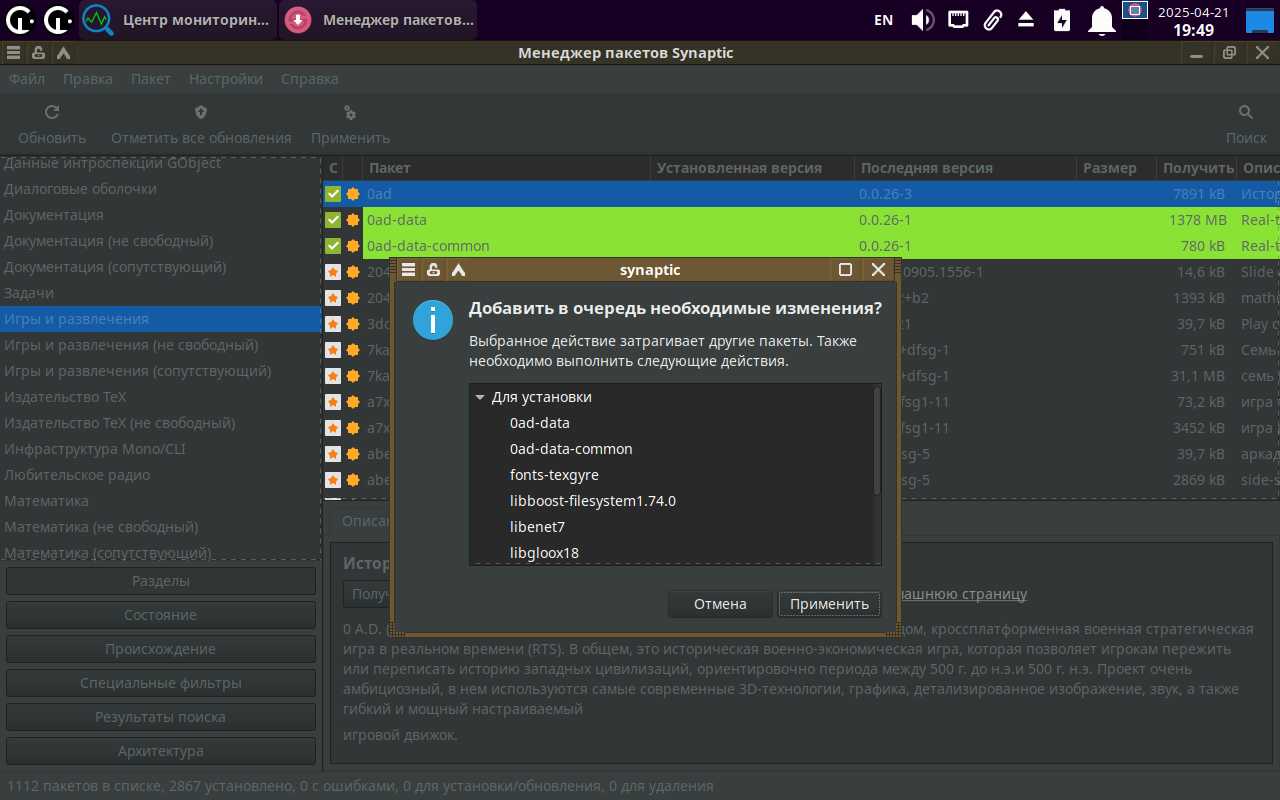Select fonts-texgyre in the dialog list
1280x800 pixels.
pos(554,475)
